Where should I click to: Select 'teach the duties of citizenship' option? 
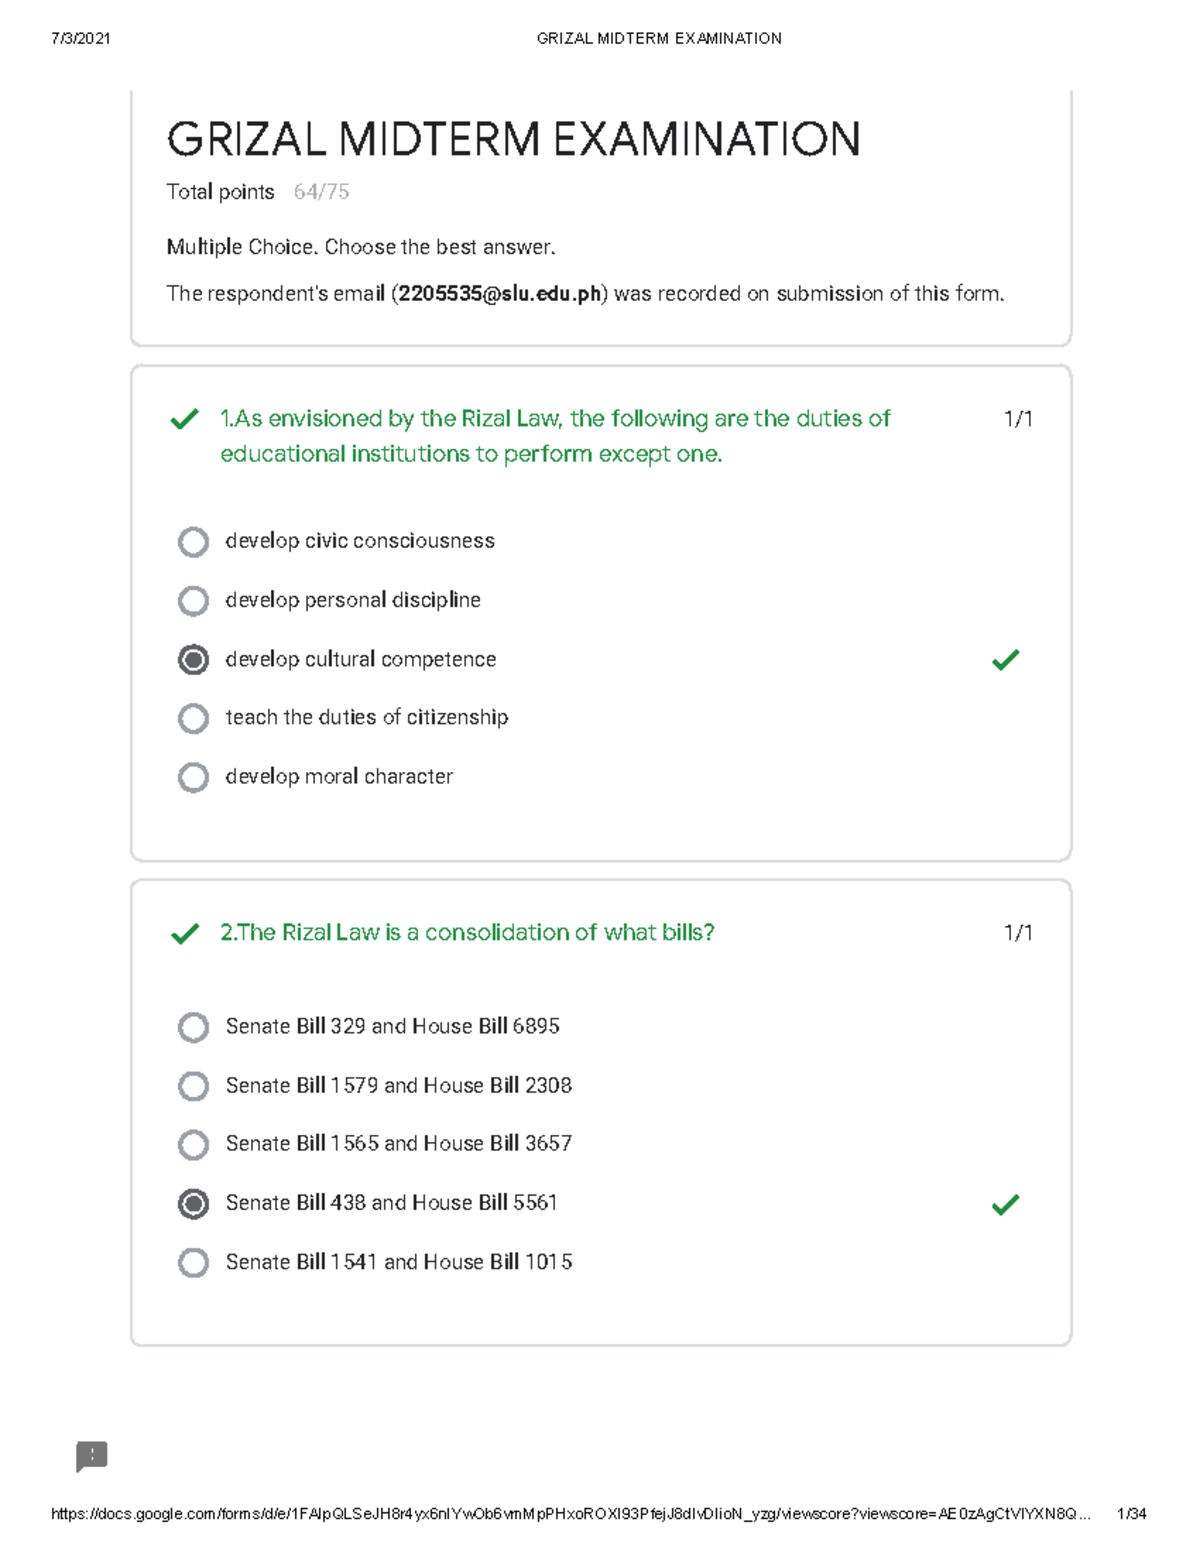193,718
